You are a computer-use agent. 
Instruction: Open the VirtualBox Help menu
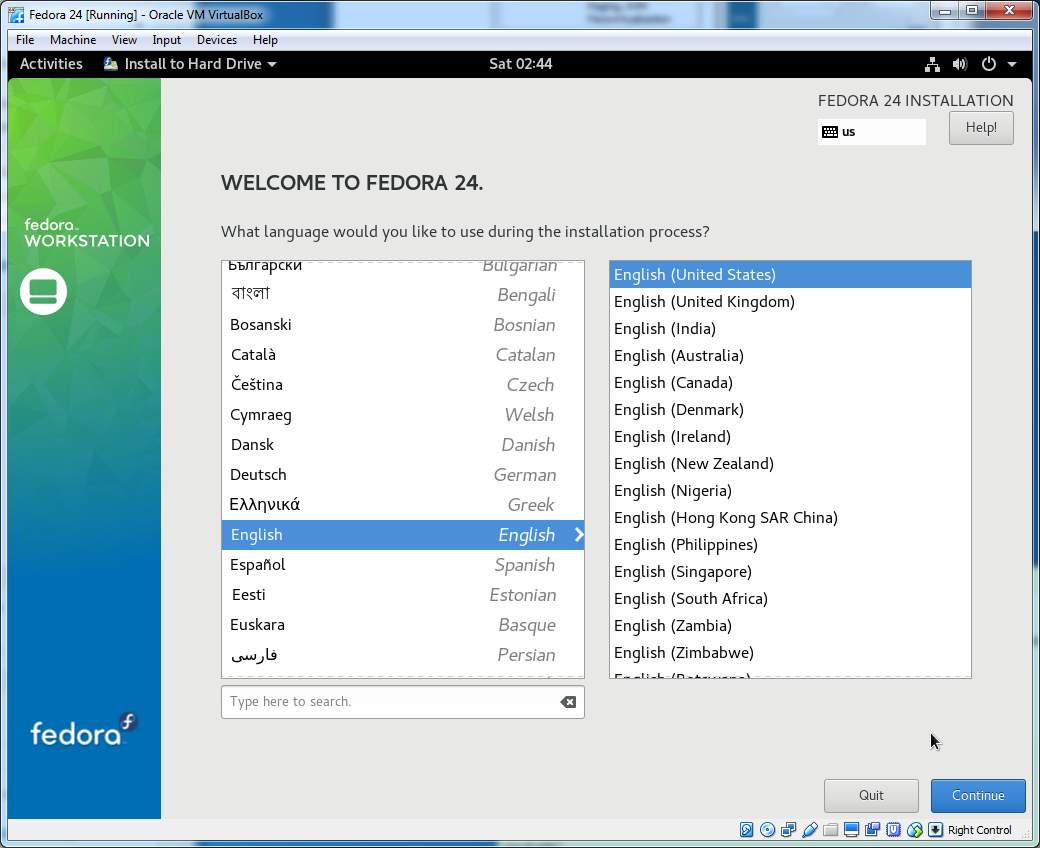(x=265, y=40)
